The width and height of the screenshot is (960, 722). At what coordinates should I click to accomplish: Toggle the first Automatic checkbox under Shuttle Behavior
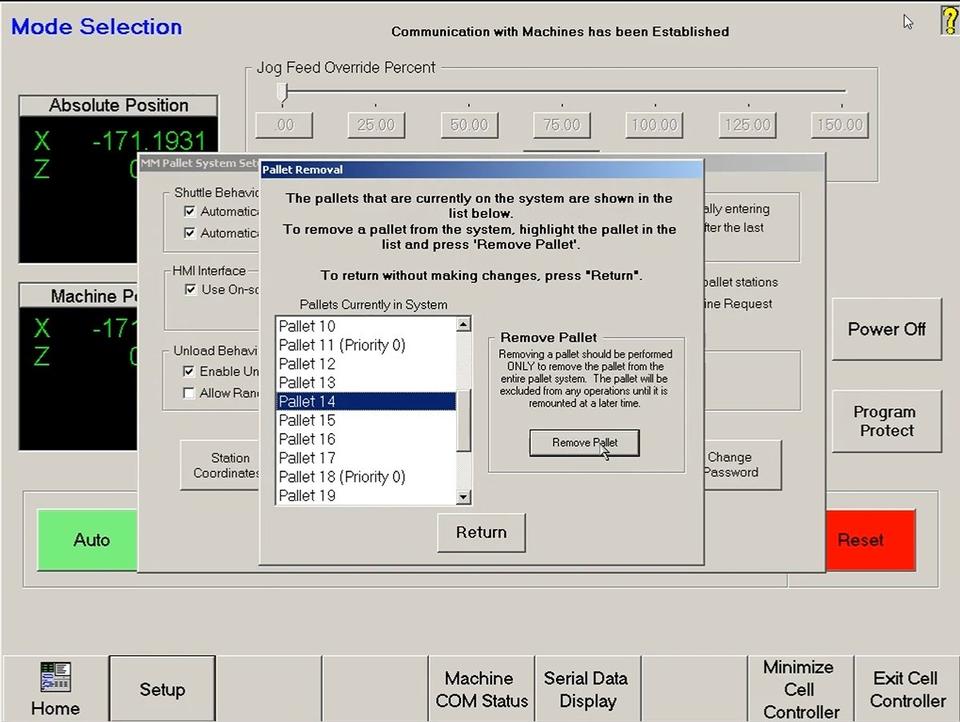pyautogui.click(x=189, y=211)
